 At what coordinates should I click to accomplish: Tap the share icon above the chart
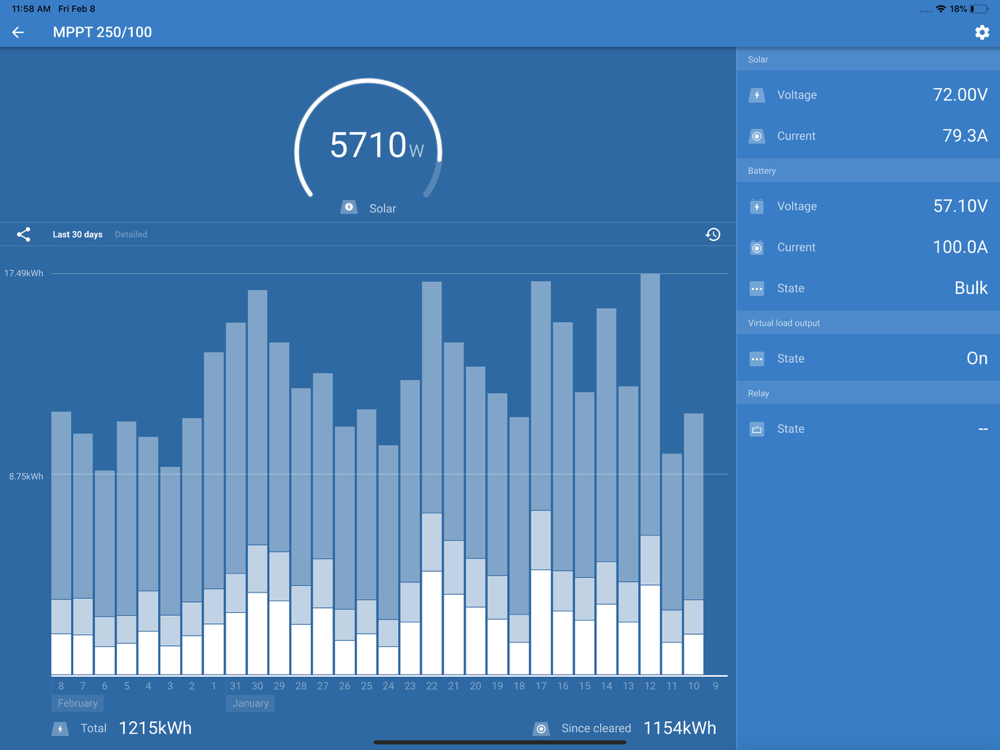[24, 235]
